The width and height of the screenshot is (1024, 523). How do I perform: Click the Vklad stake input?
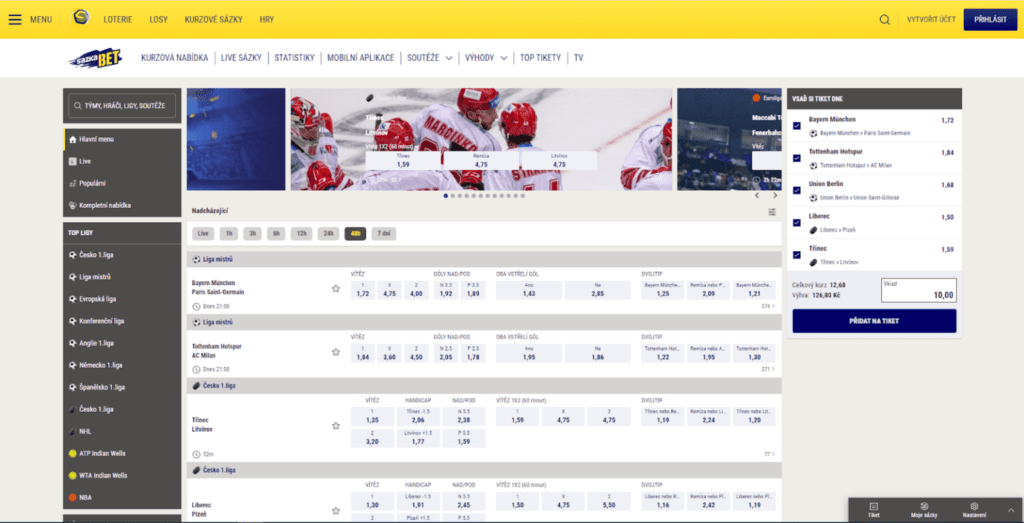(x=919, y=291)
